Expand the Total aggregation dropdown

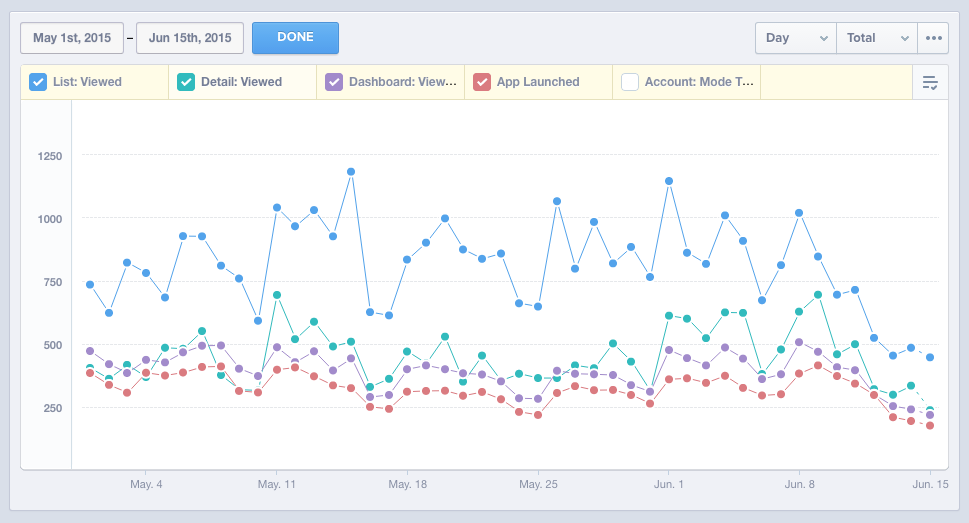coord(877,38)
